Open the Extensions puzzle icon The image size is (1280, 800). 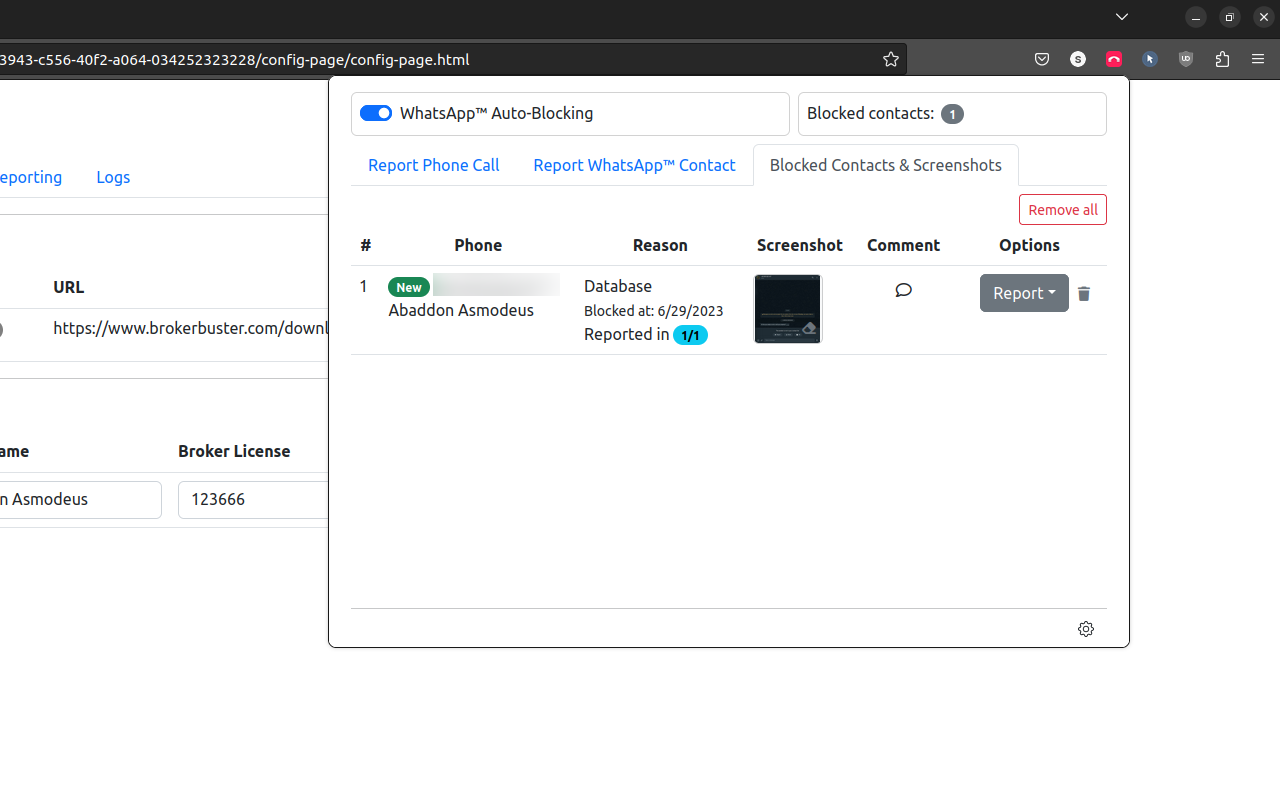click(x=1222, y=59)
